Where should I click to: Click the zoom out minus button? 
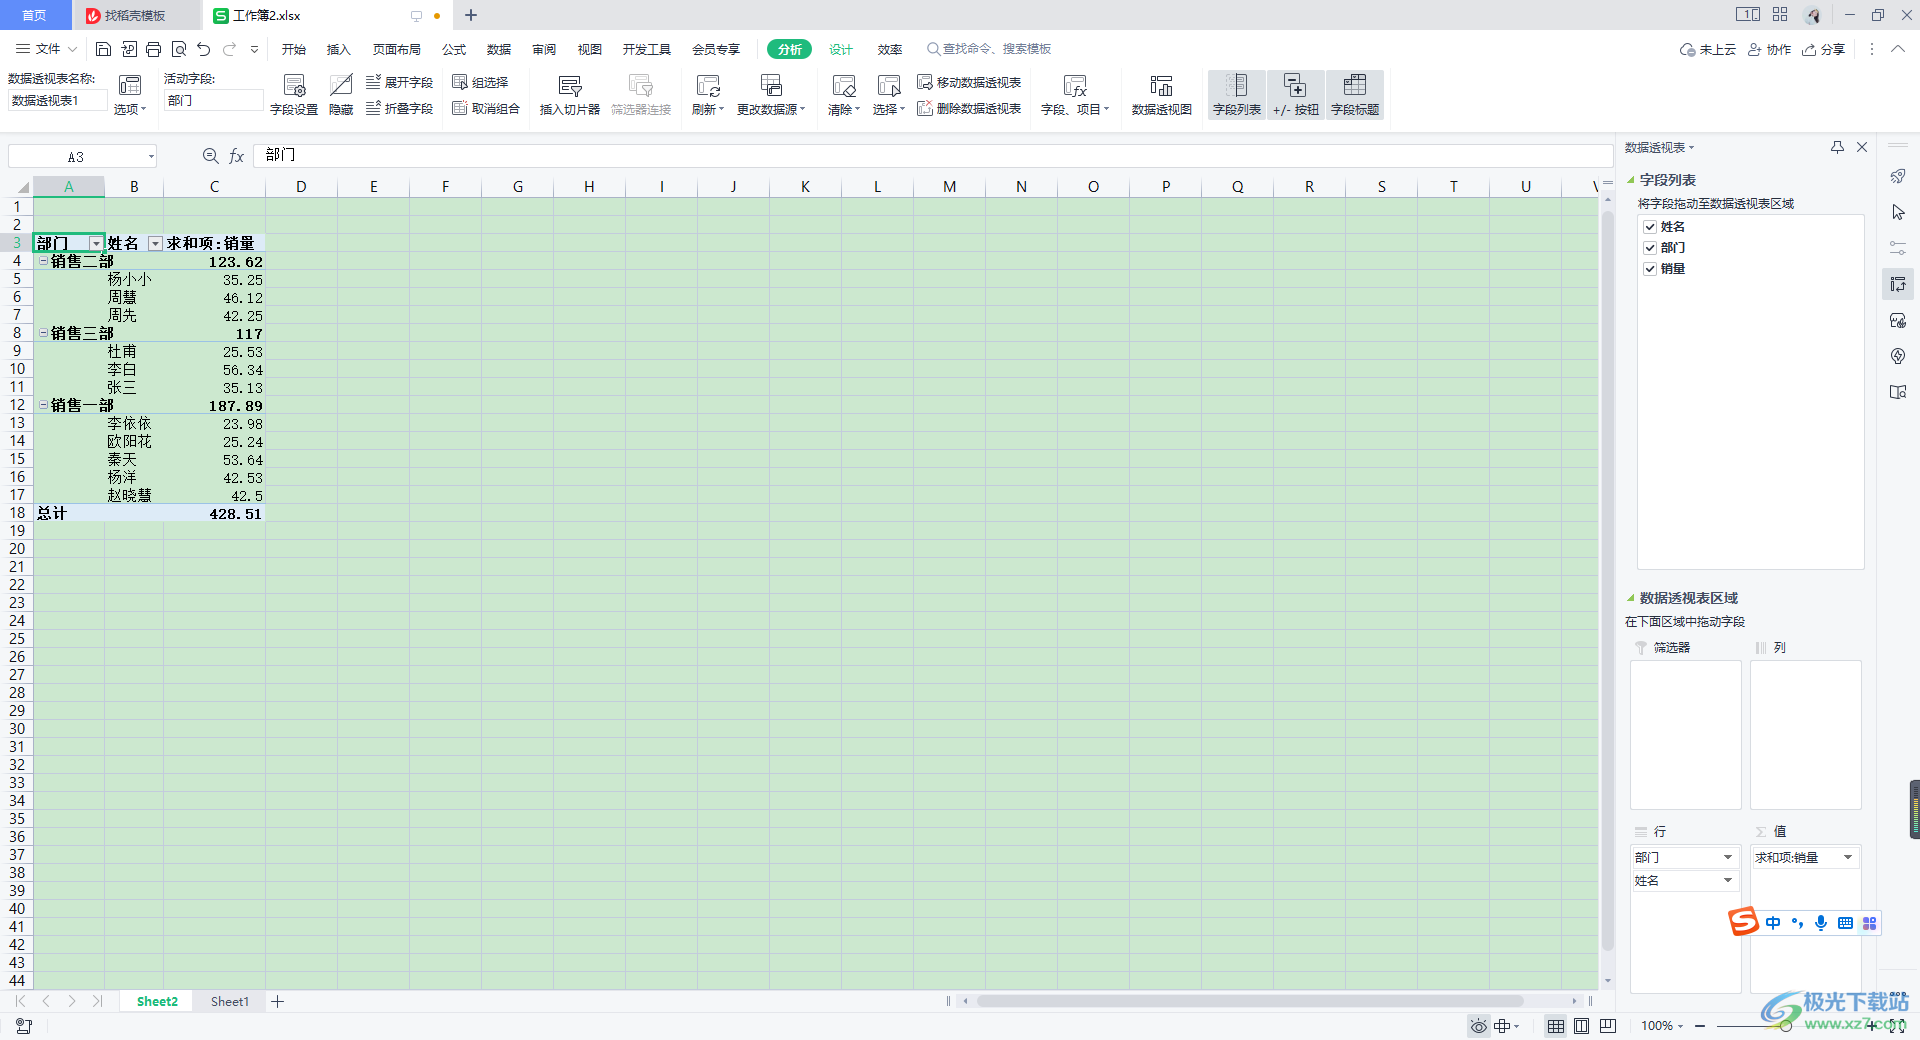[1700, 1026]
